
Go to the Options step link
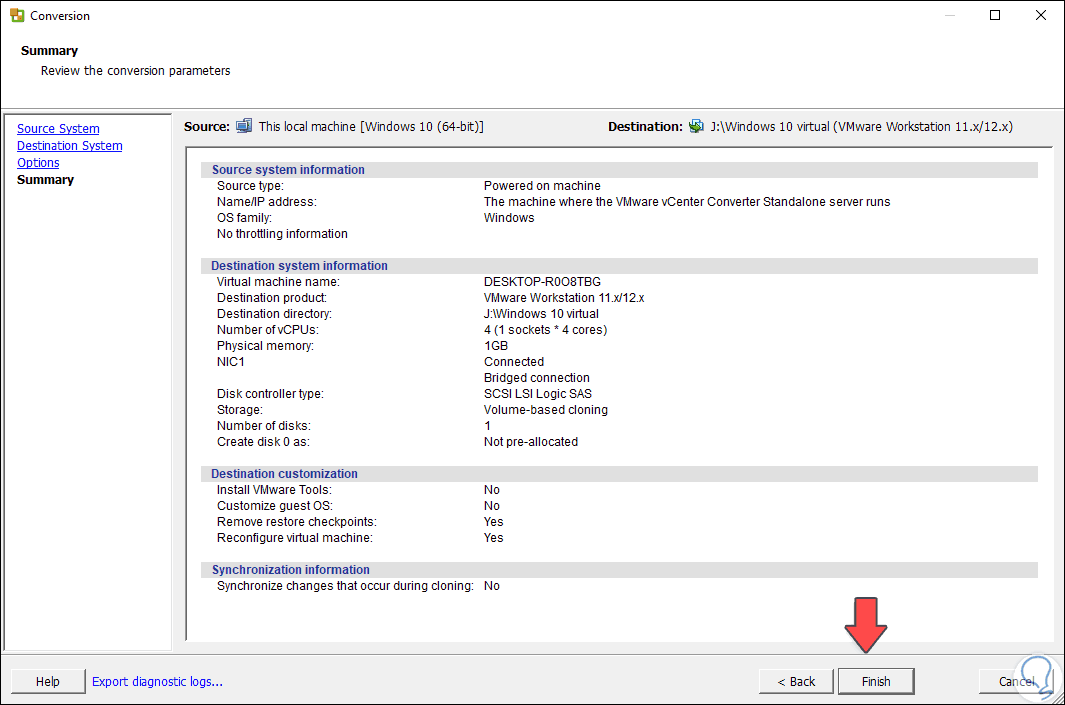(x=38, y=162)
